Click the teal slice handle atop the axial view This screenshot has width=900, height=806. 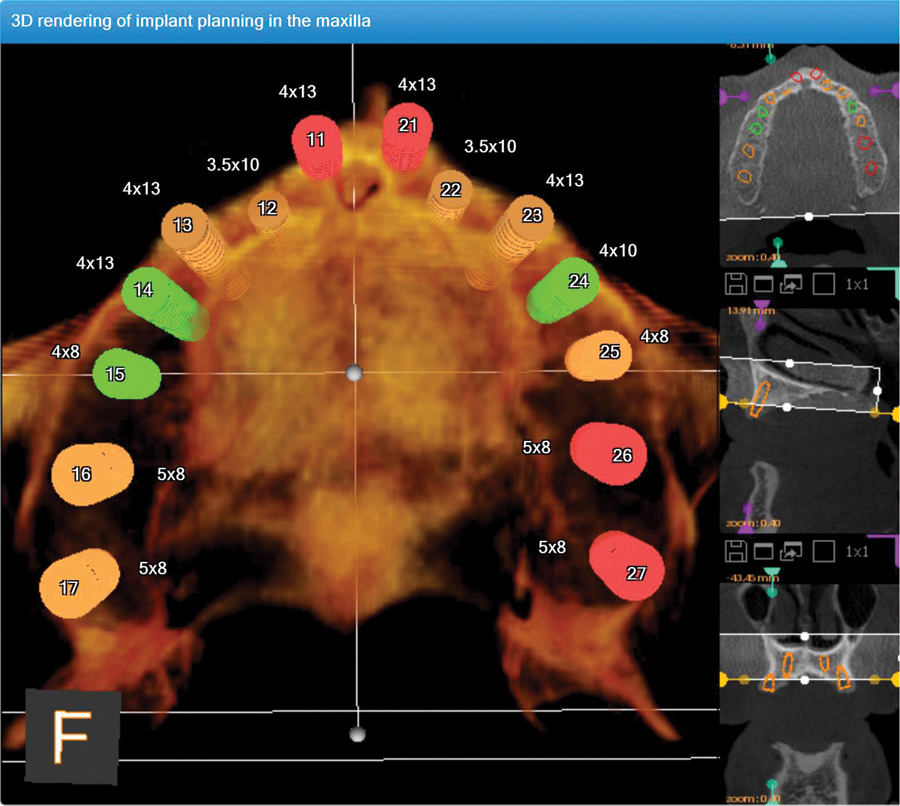(769, 58)
